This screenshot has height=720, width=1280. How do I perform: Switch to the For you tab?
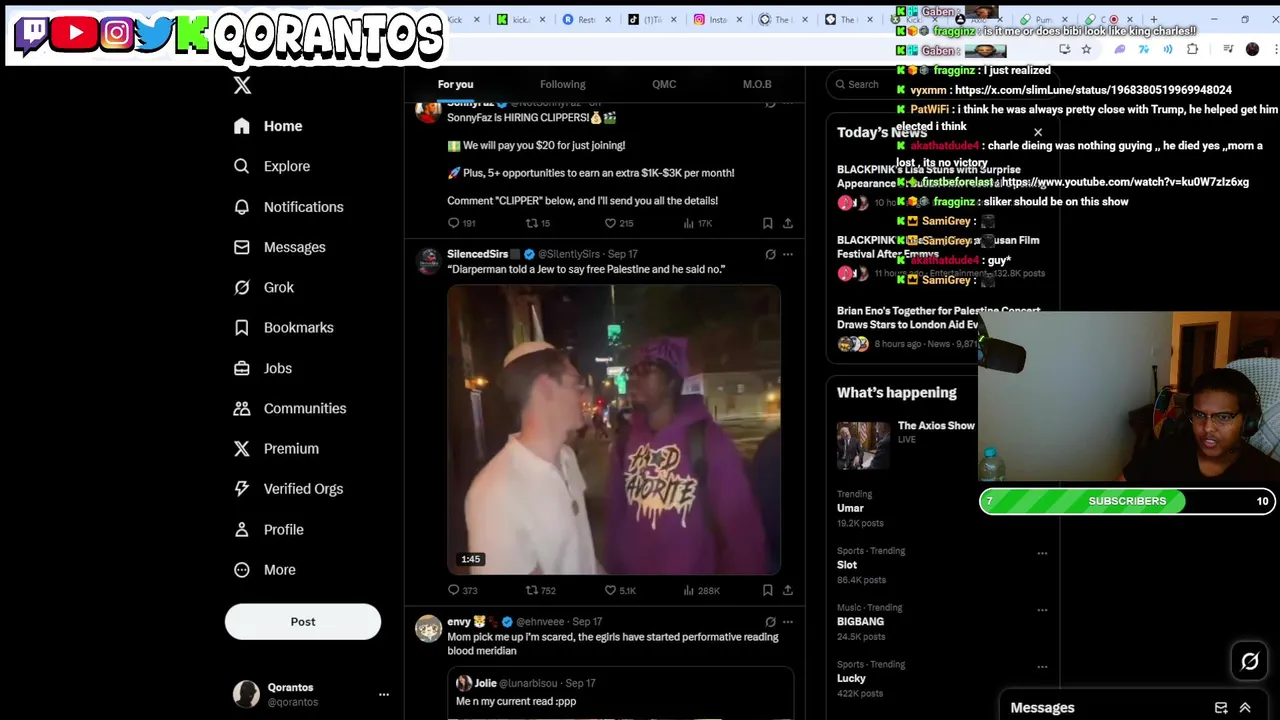[455, 84]
